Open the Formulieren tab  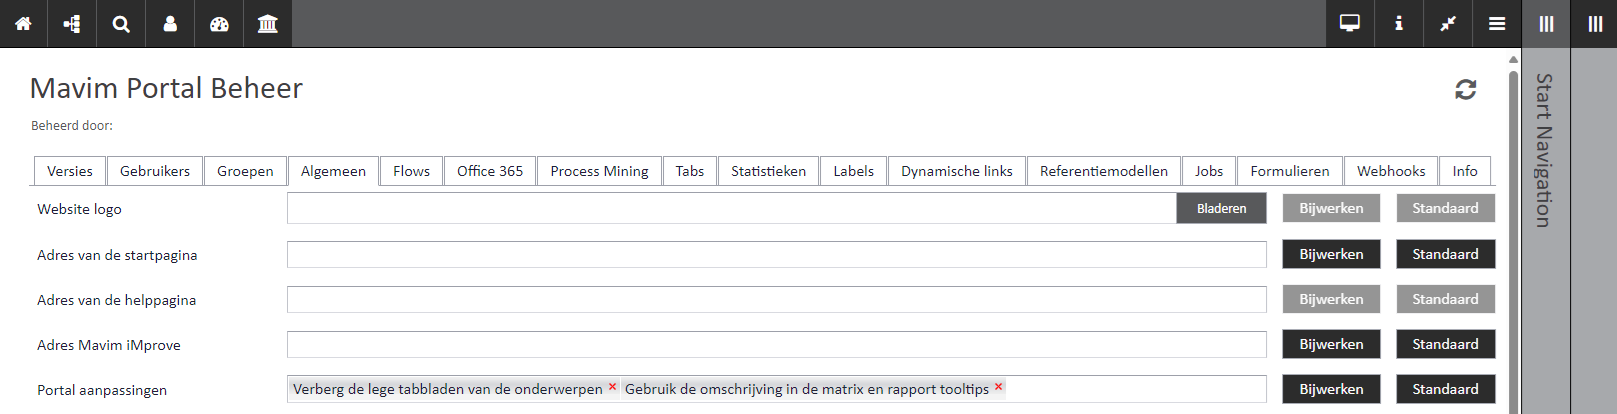(x=1290, y=171)
